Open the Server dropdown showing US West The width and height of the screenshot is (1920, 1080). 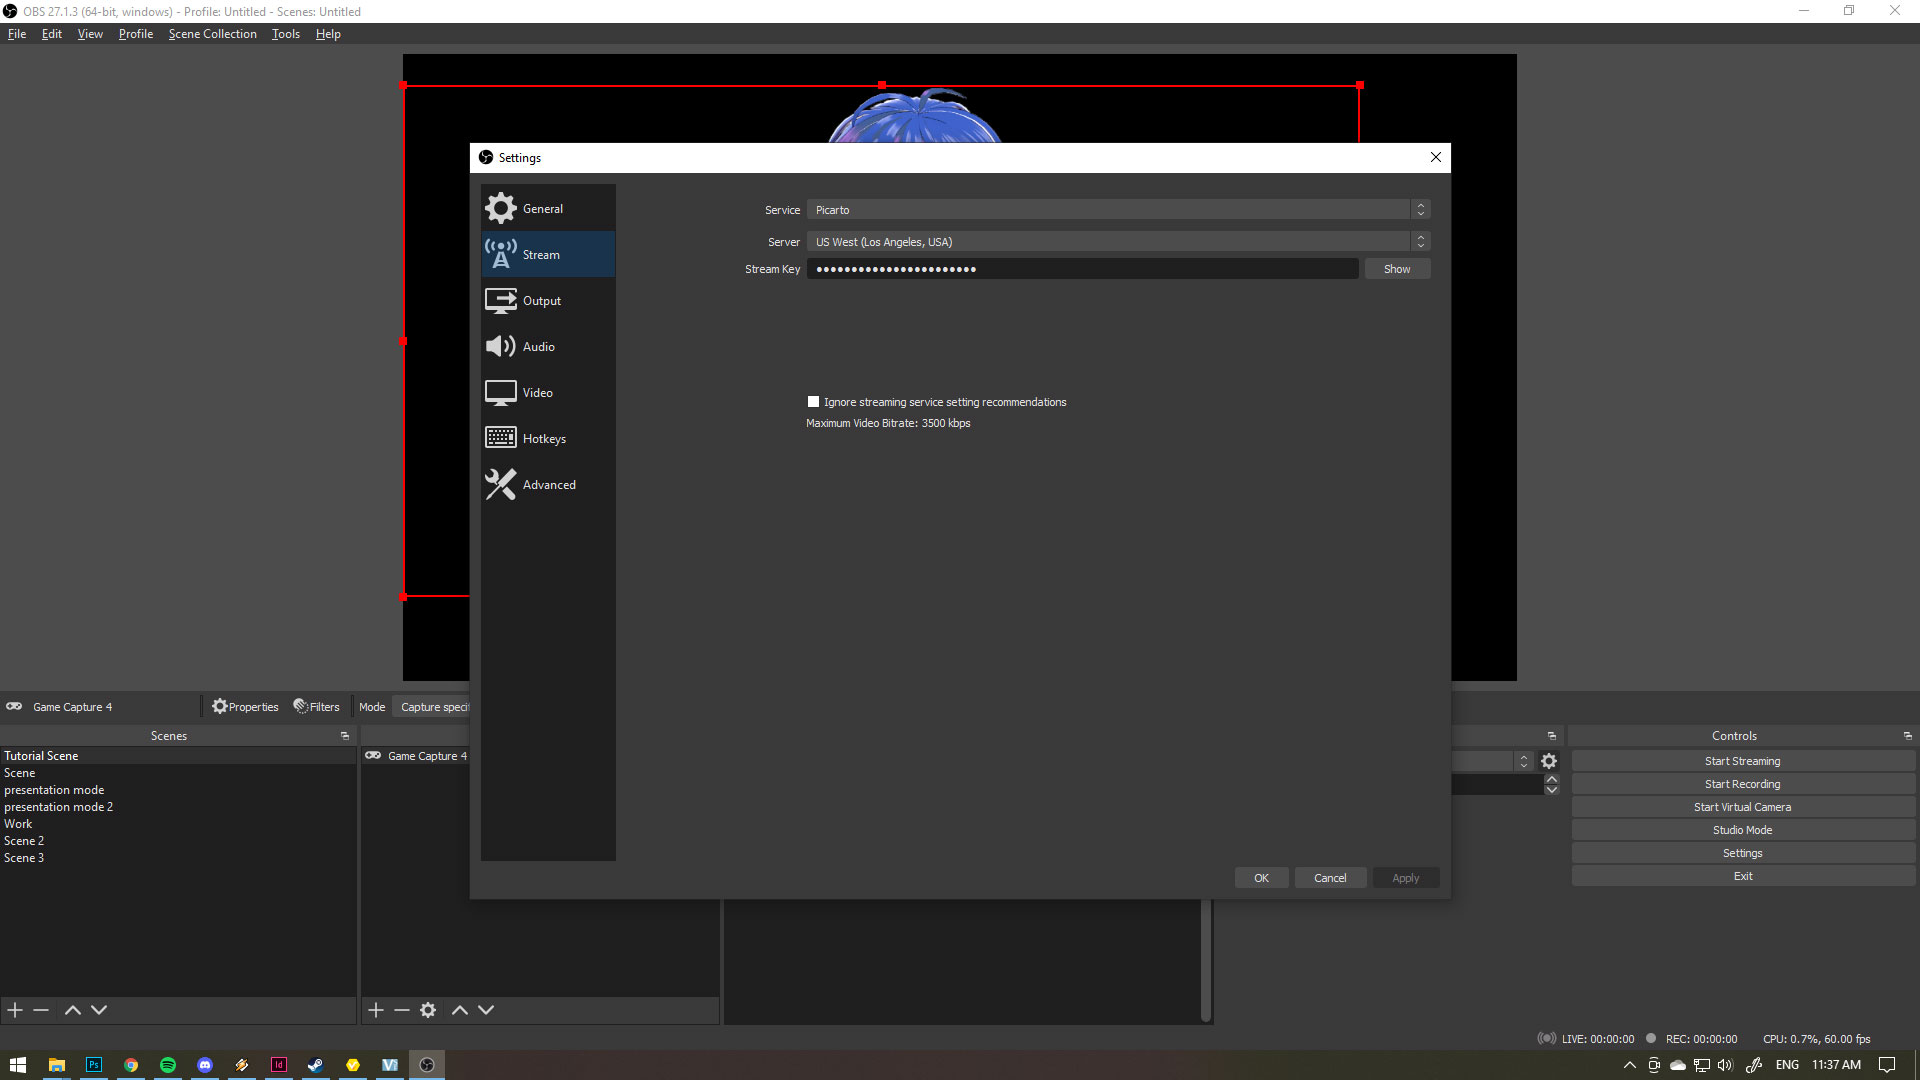(1118, 241)
